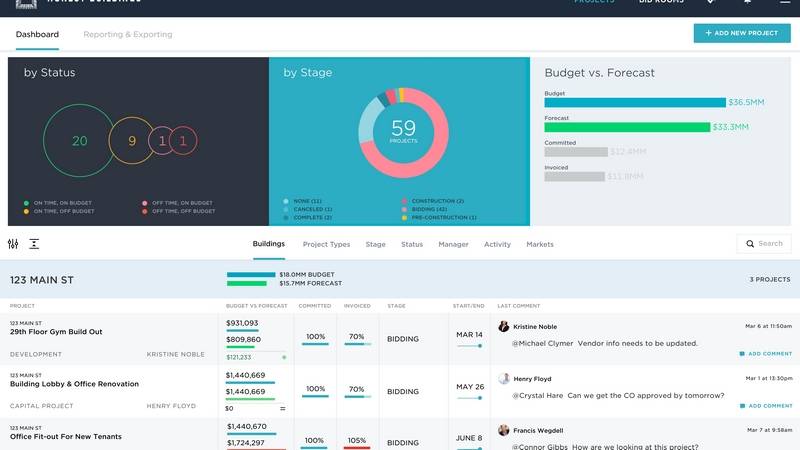Switch to Reporting & Exporting tab
Viewport: 800px width, 450px height.
128,34
